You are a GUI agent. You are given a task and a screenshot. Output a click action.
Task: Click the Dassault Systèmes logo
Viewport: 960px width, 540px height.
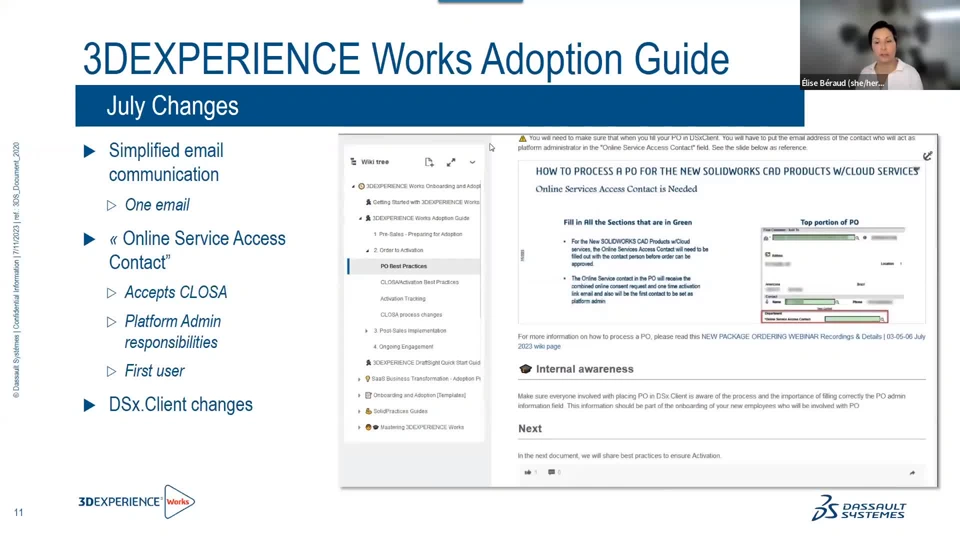tap(859, 508)
